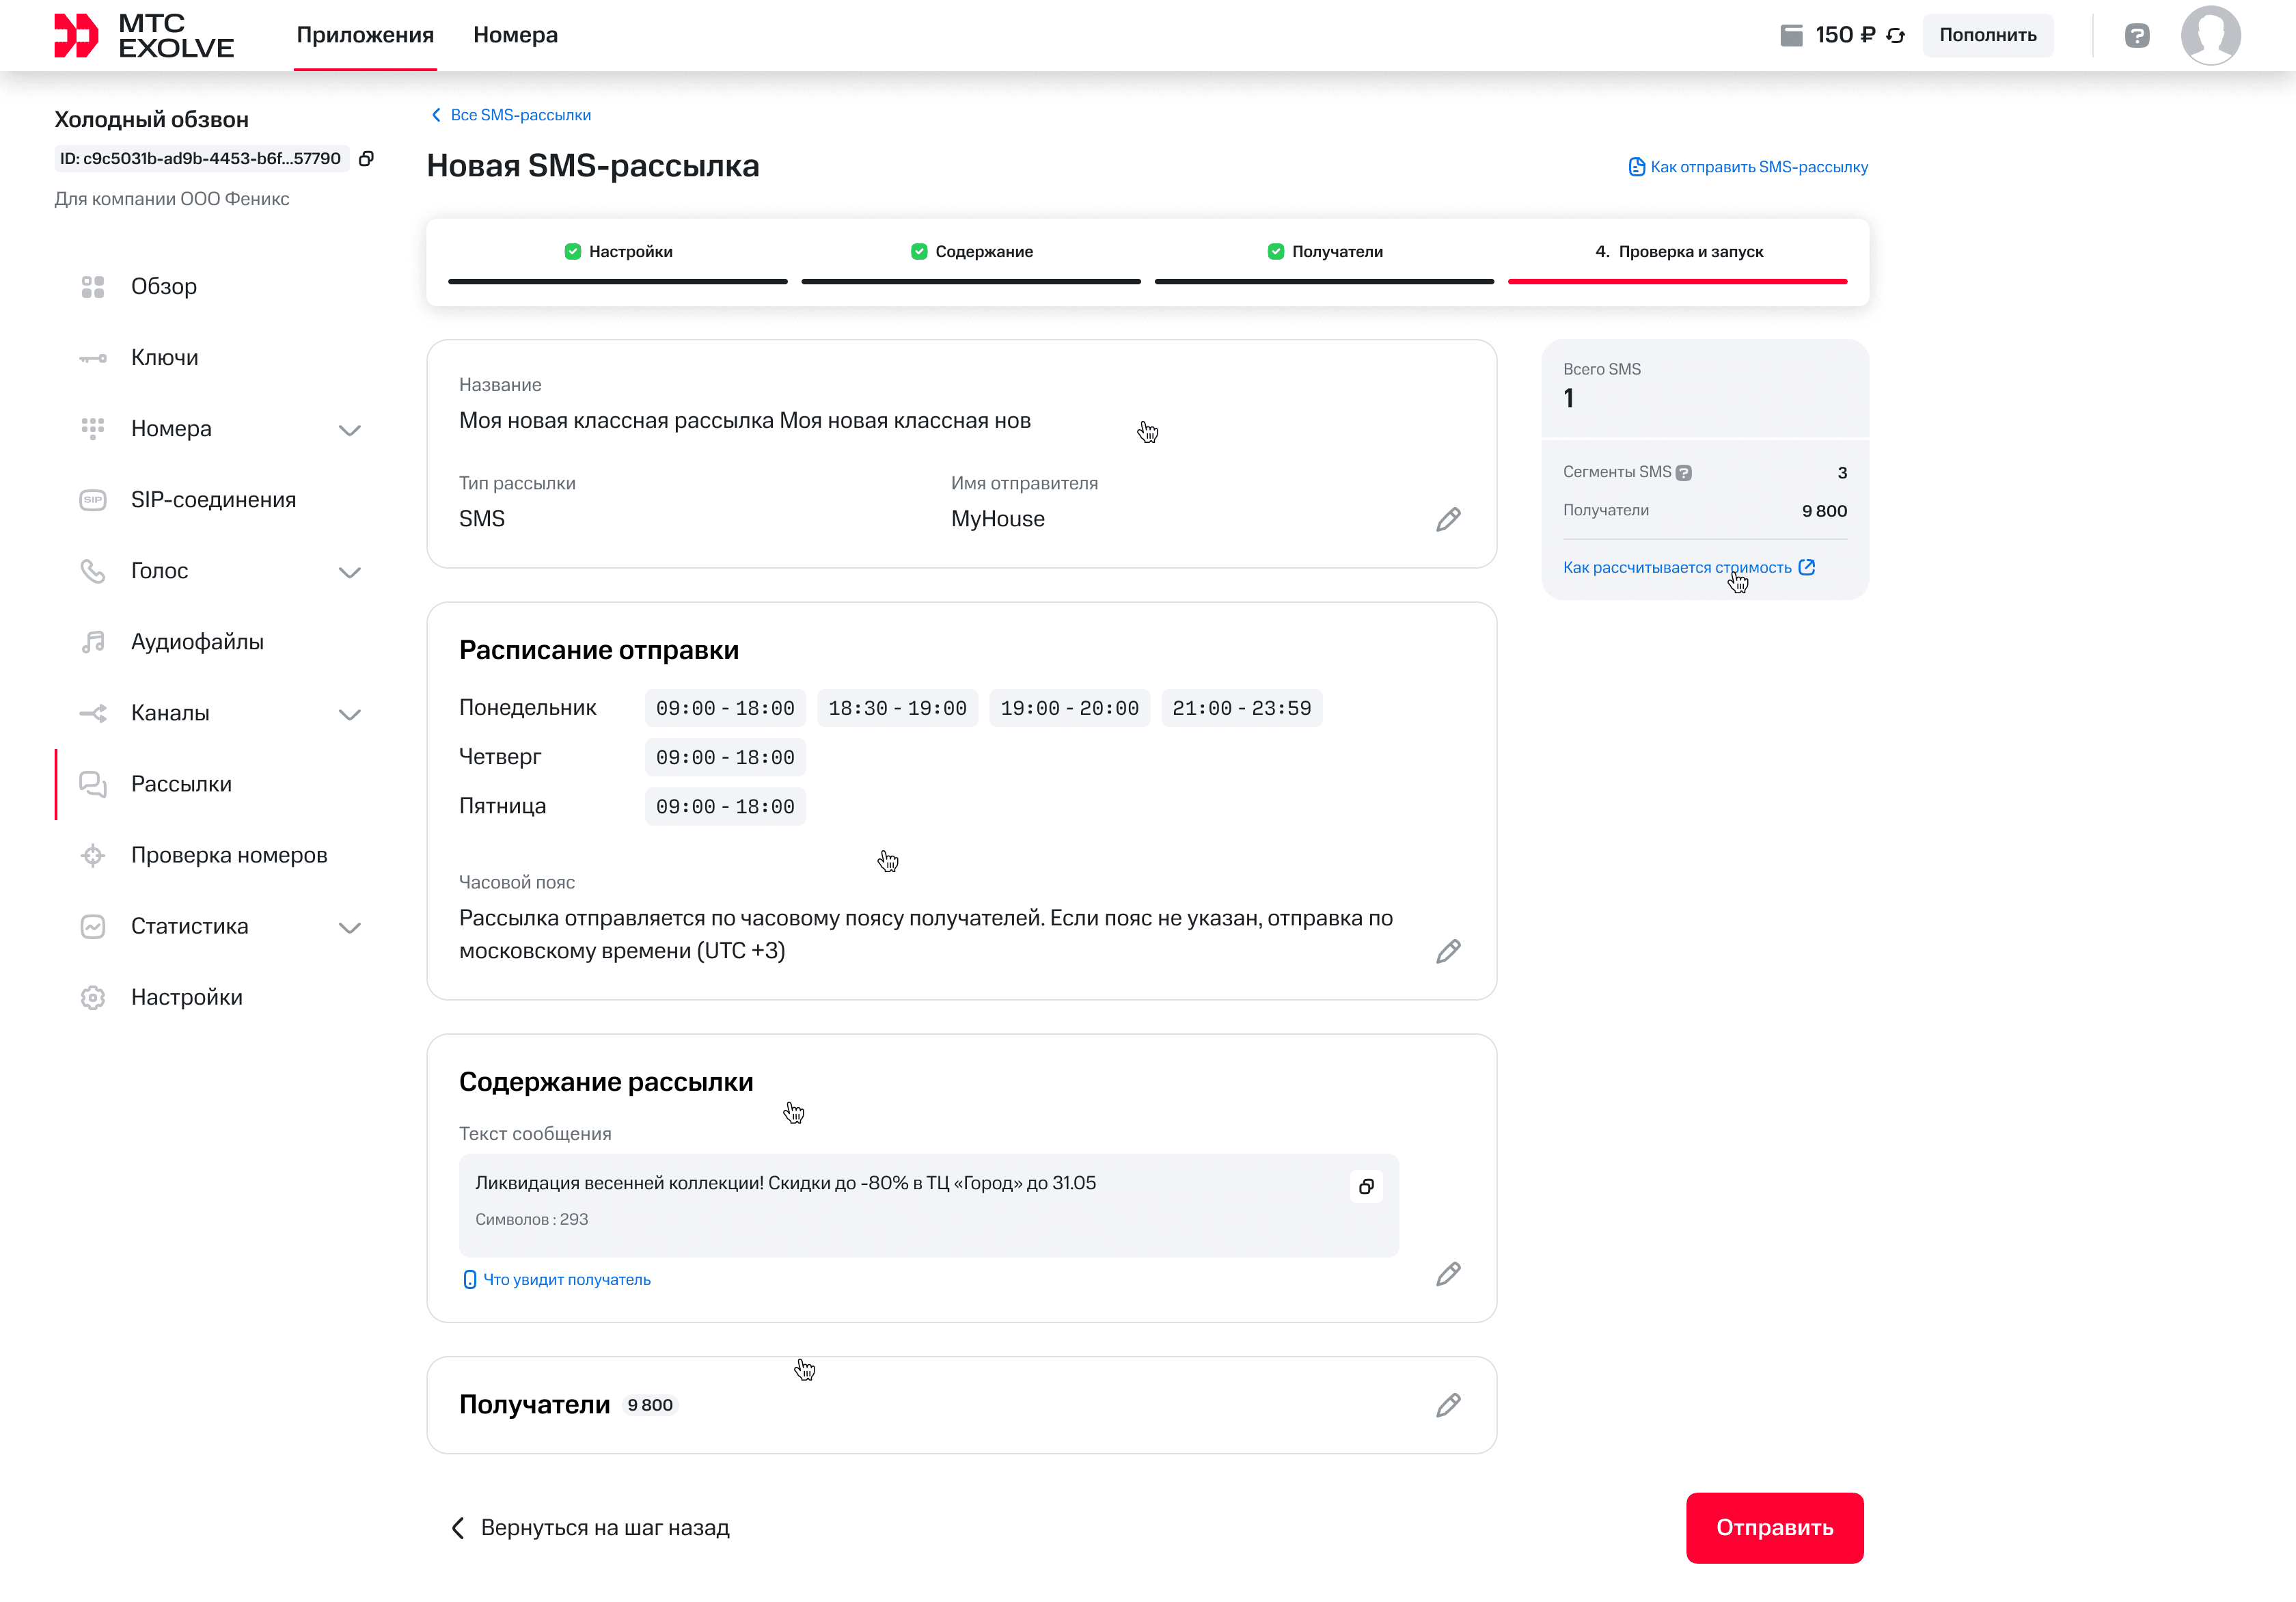Click the Monday 21:00 - 23:59 time slot
The height and width of the screenshot is (1602, 2296).
click(1241, 708)
